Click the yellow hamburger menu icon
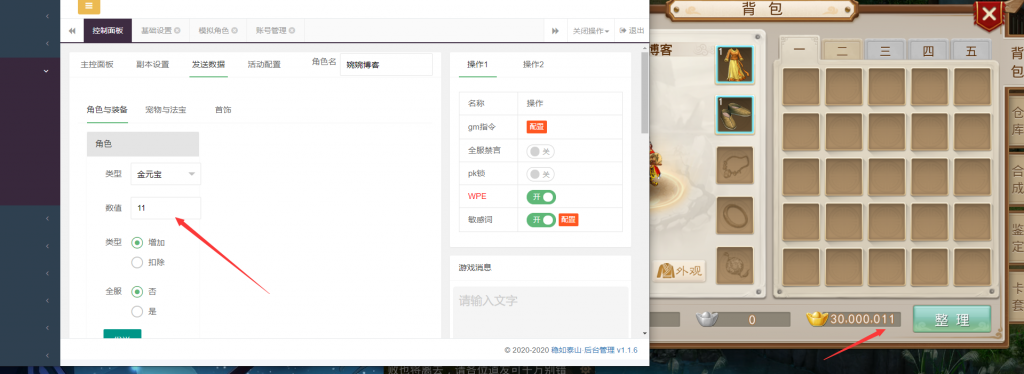This screenshot has width=1024, height=374. point(89,7)
